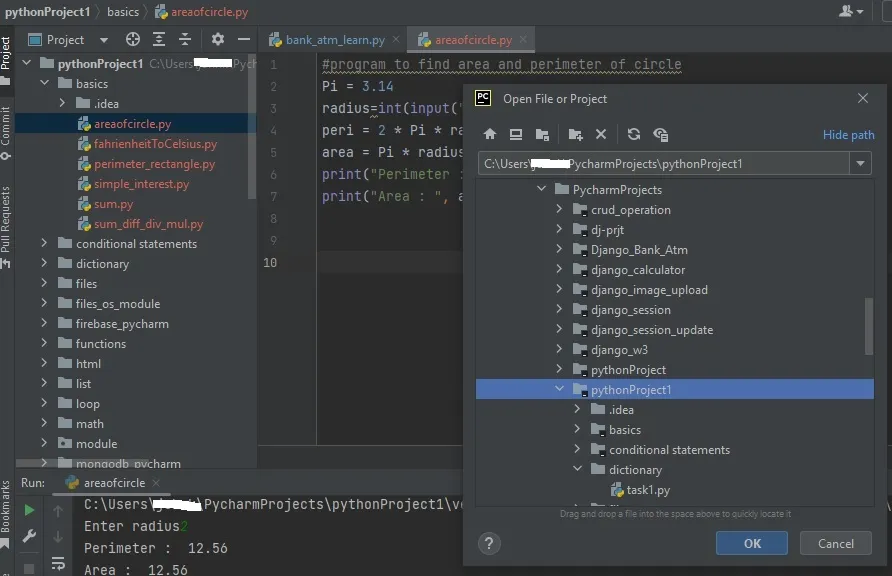Click the dialog path input field

663,164
